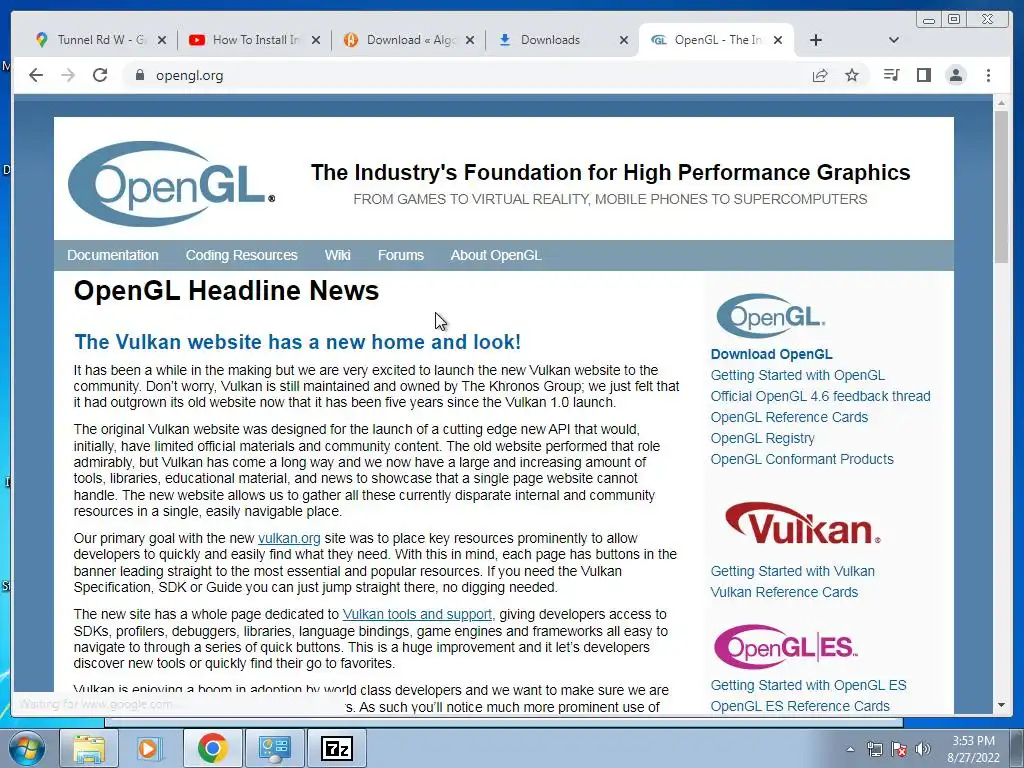
Task: Click the OpenGL ES logo
Action: [786, 647]
